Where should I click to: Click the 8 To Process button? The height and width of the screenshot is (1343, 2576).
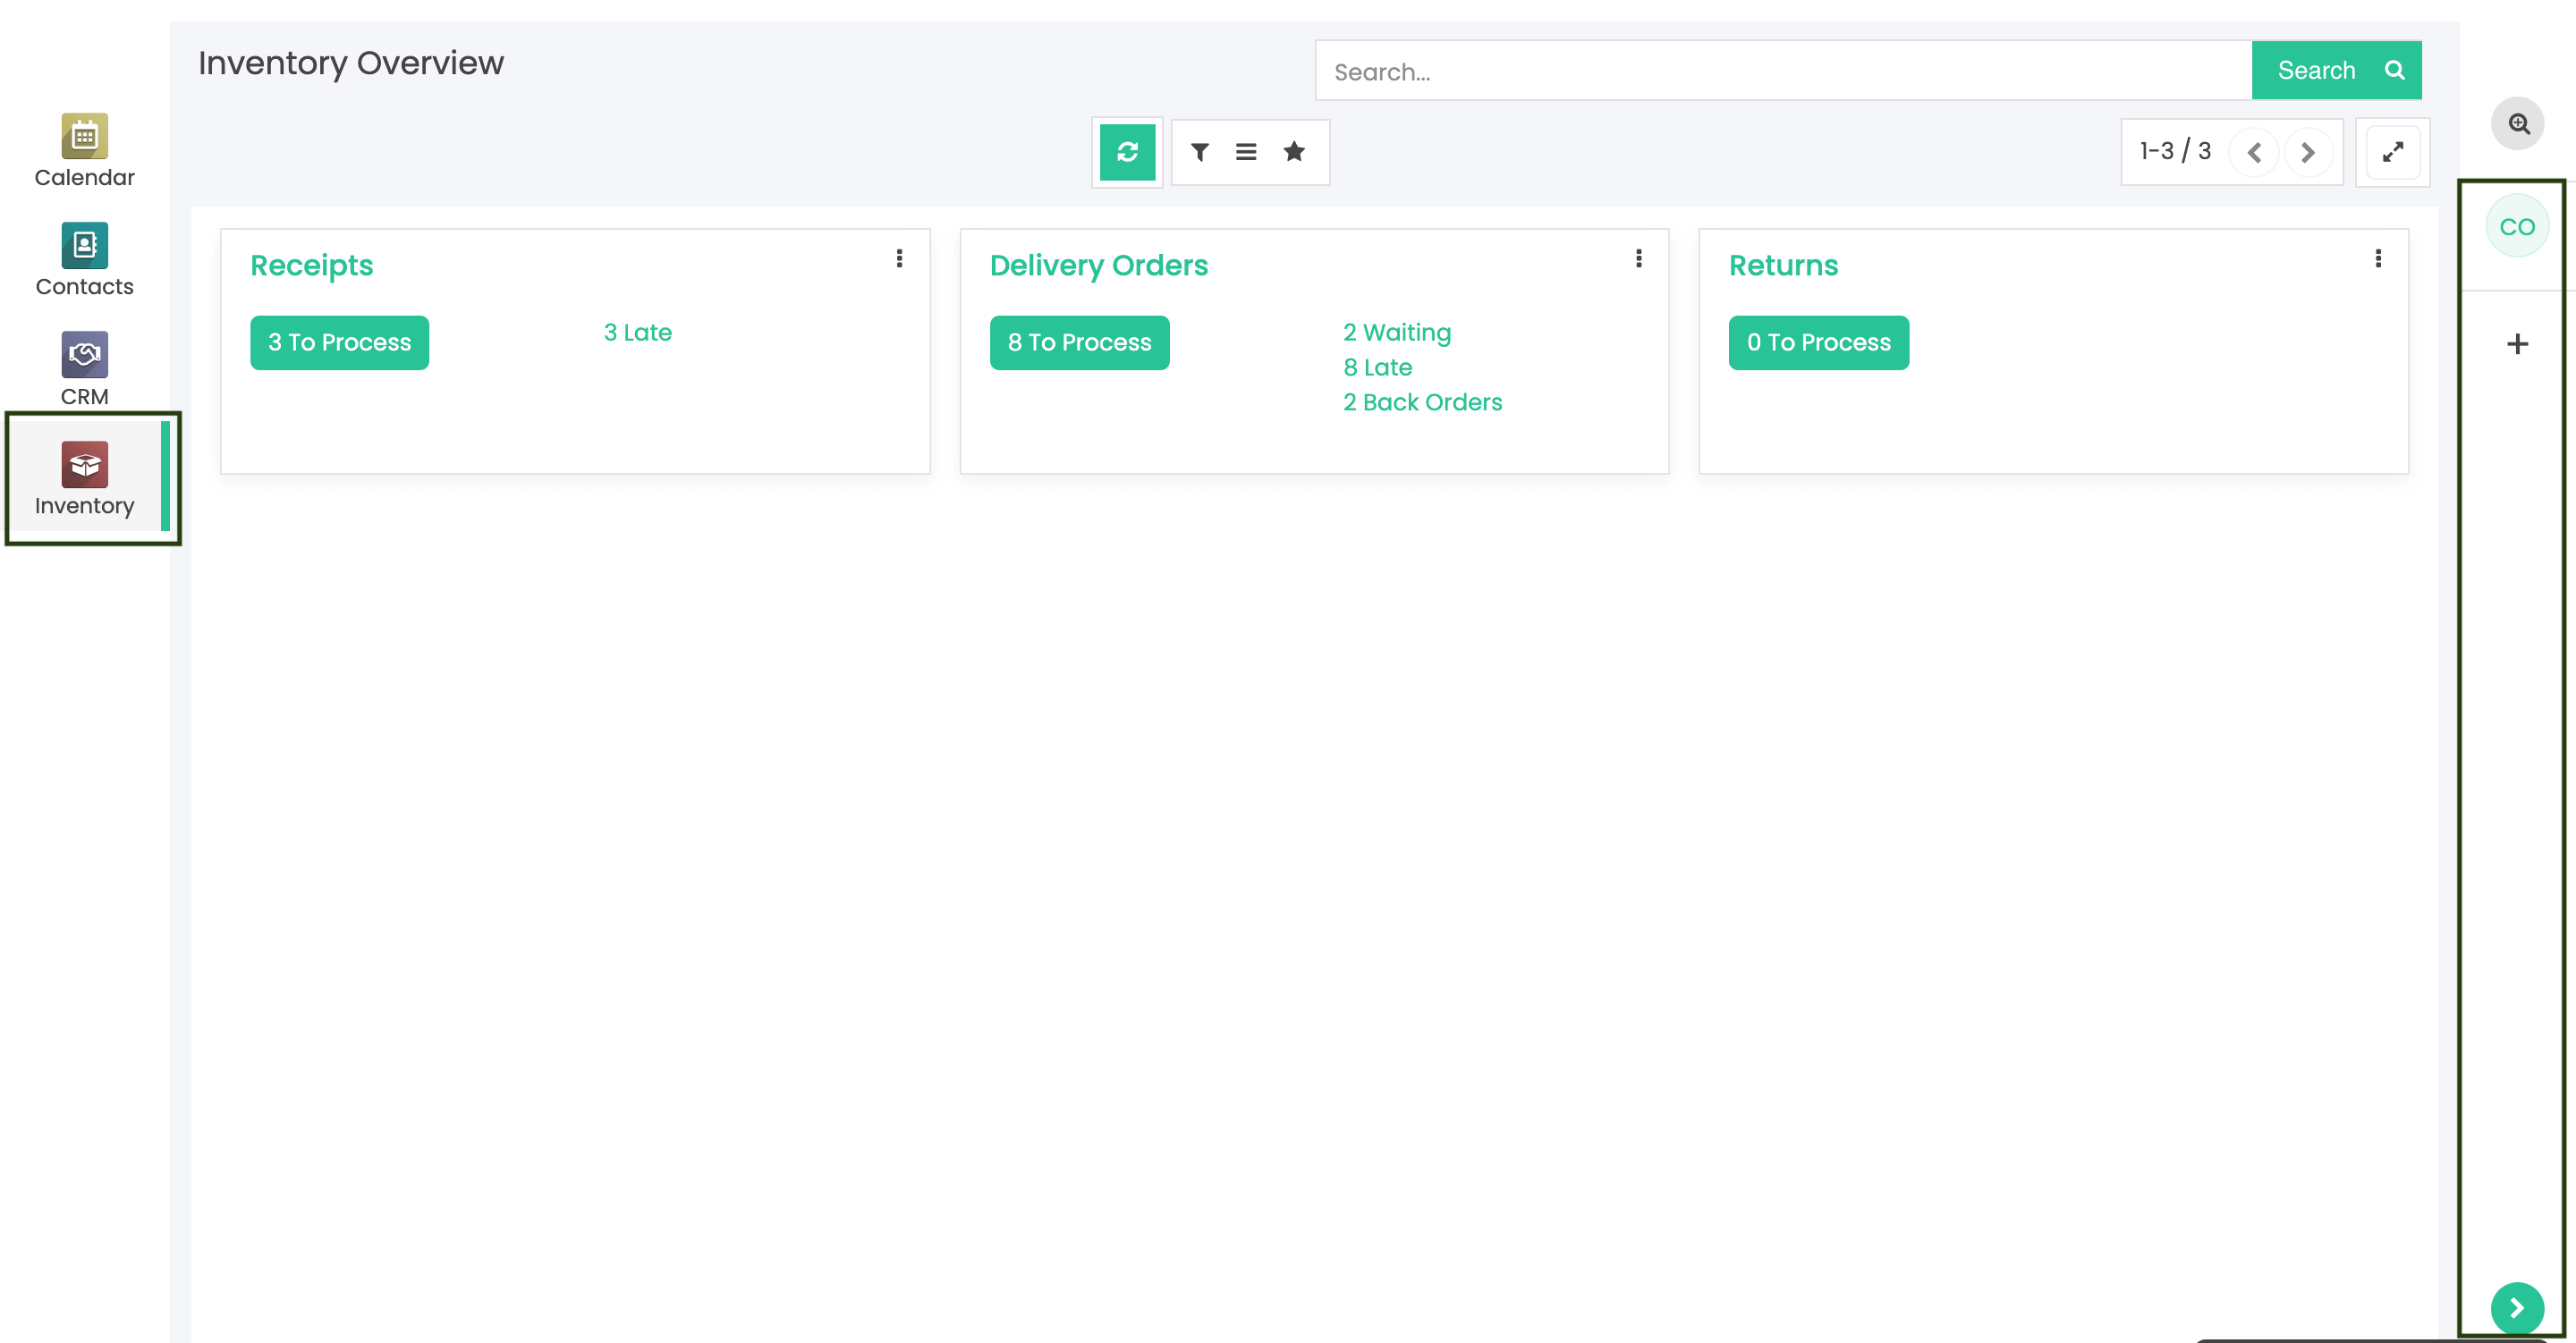pyautogui.click(x=1078, y=343)
